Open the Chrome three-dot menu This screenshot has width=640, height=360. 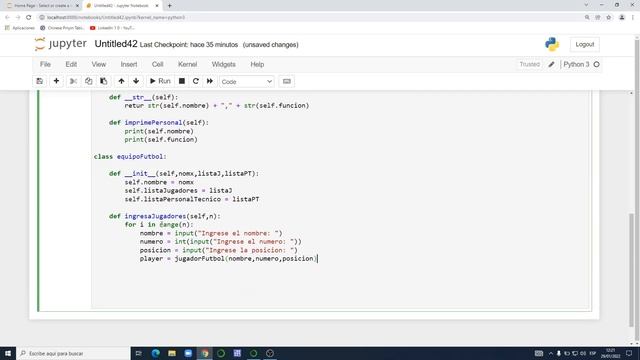(633, 18)
